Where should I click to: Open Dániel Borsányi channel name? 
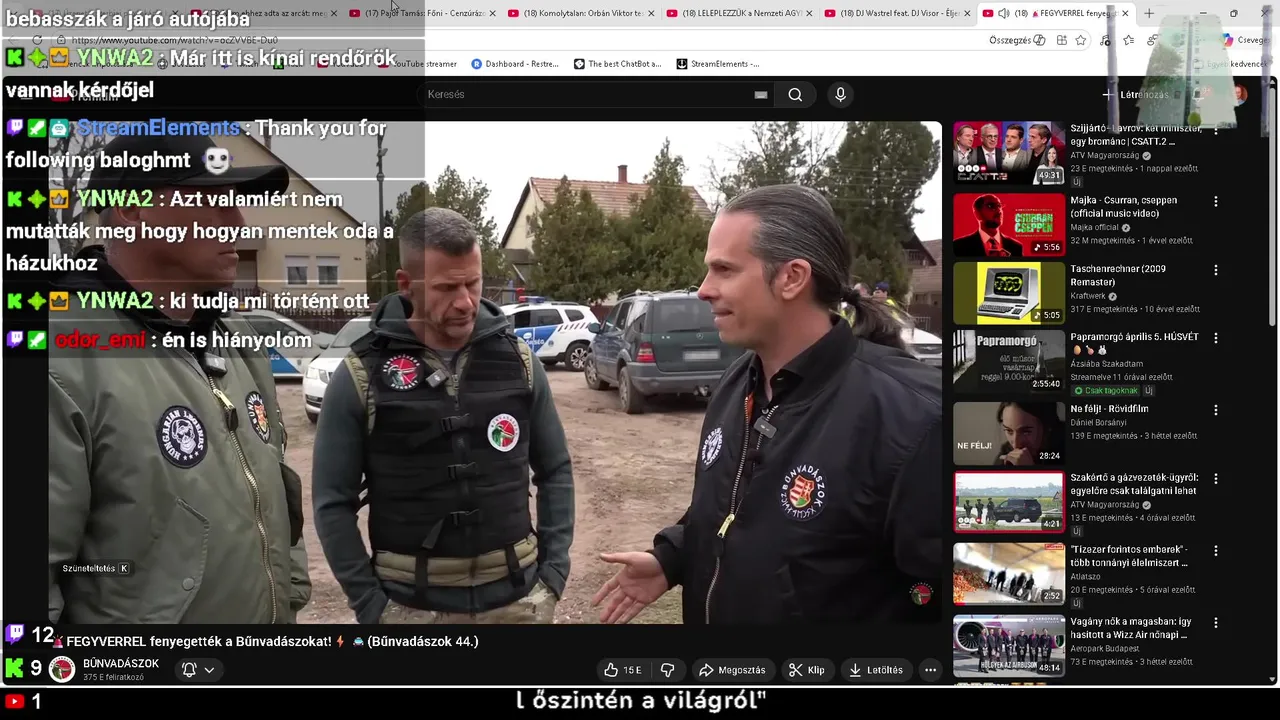tap(1098, 423)
